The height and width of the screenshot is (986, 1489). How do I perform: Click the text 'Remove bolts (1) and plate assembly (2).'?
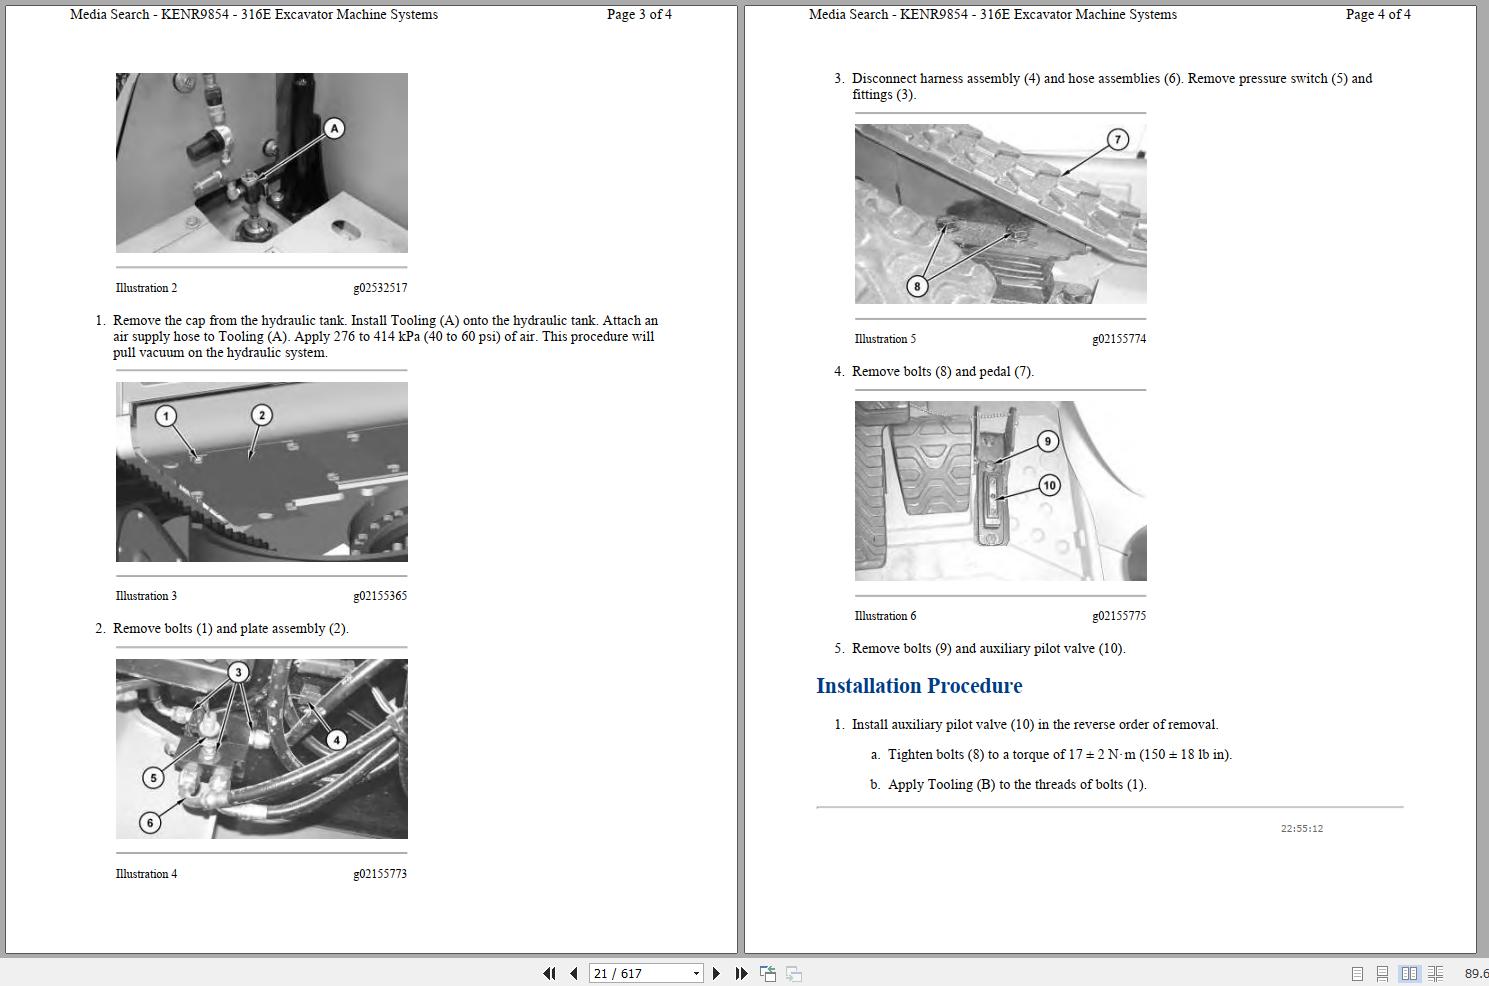pos(231,629)
